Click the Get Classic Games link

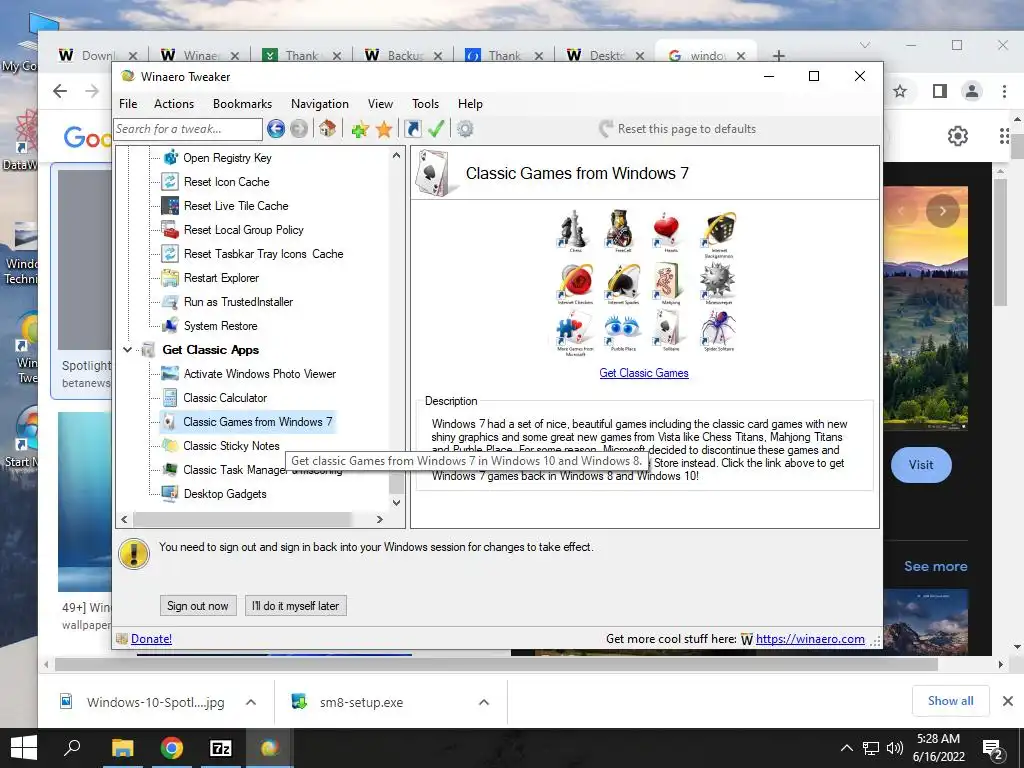click(x=644, y=373)
